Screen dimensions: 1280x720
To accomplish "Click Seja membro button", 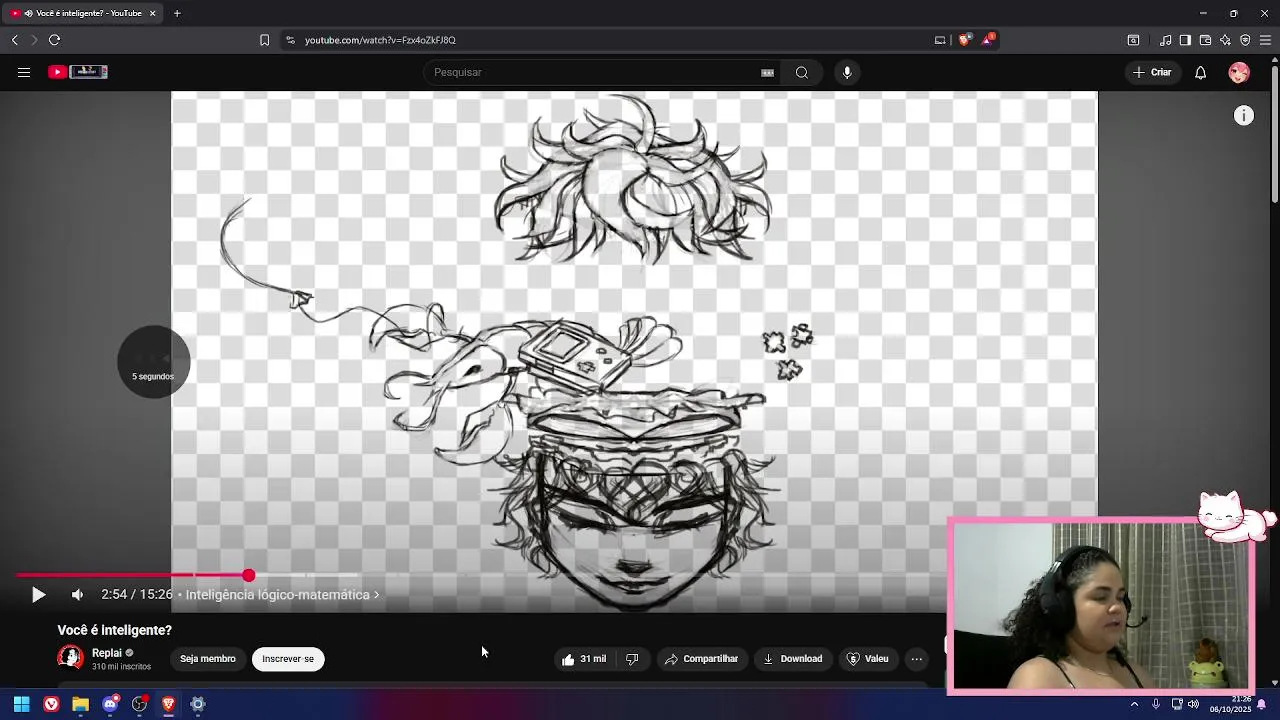I will coord(208,659).
